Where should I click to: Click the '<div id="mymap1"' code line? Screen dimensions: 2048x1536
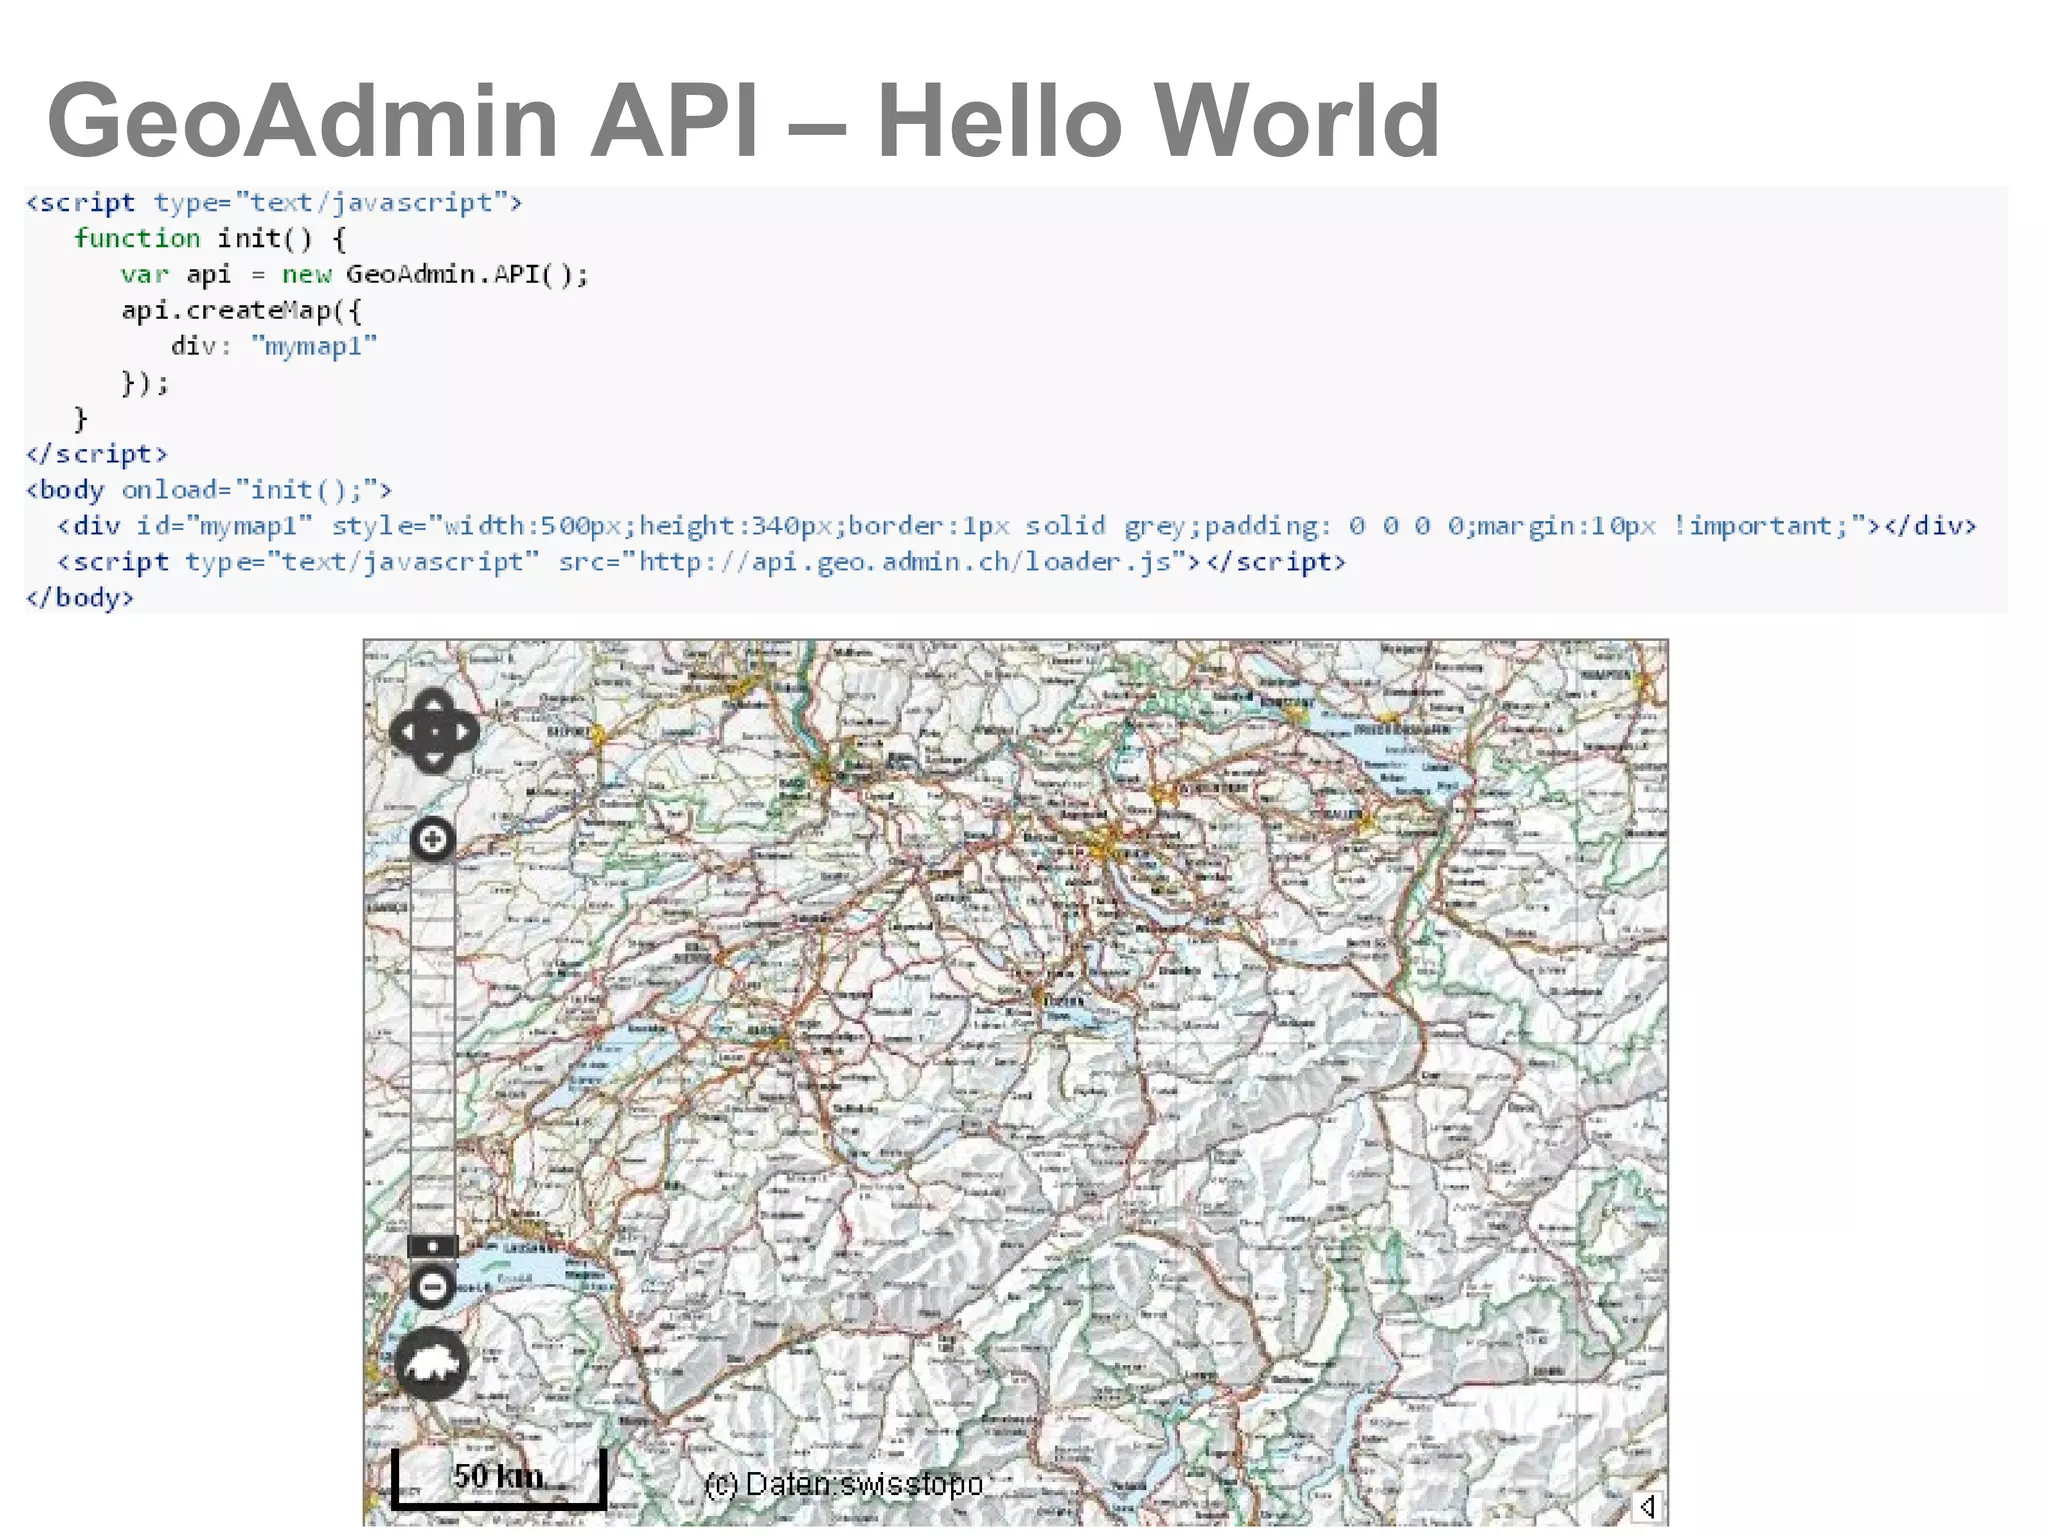[x=1017, y=526]
